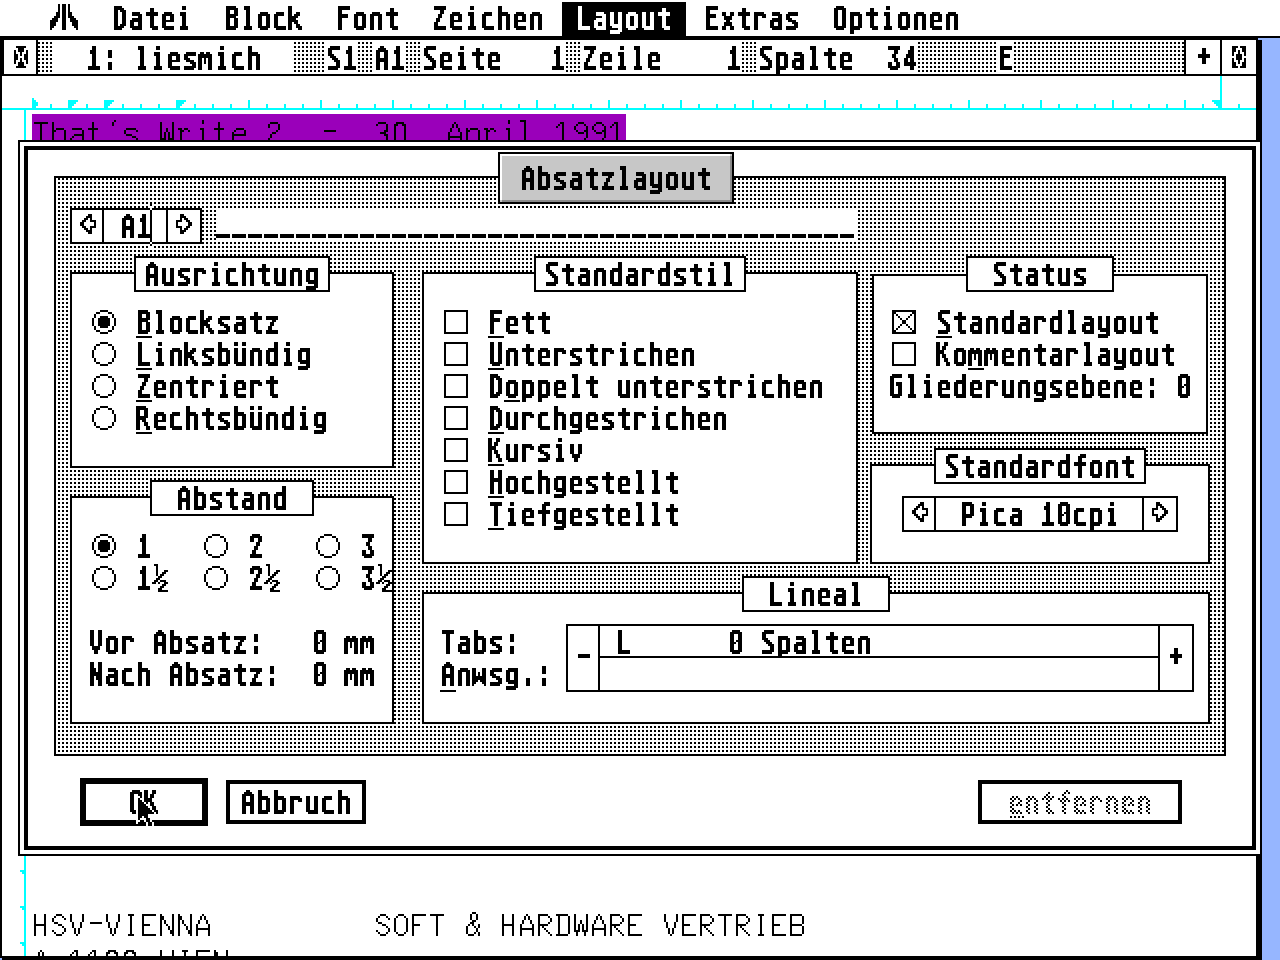Open the Extras menu
The width and height of the screenshot is (1280, 960).
(751, 18)
